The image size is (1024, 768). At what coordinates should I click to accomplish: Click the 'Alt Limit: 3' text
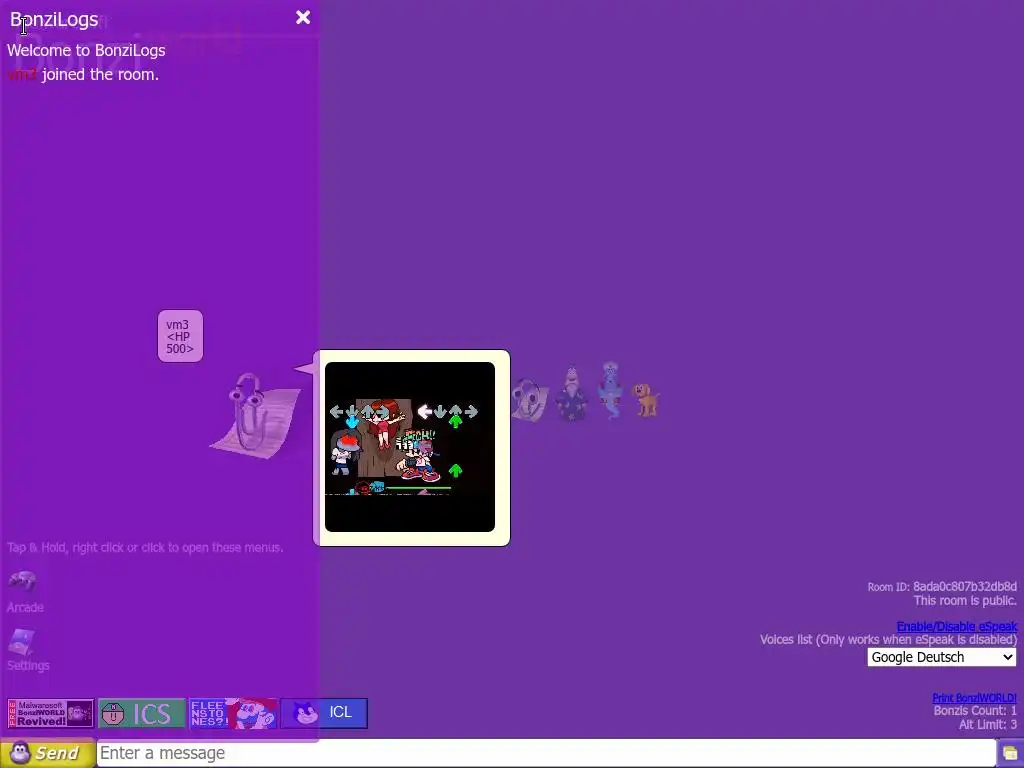(987, 724)
